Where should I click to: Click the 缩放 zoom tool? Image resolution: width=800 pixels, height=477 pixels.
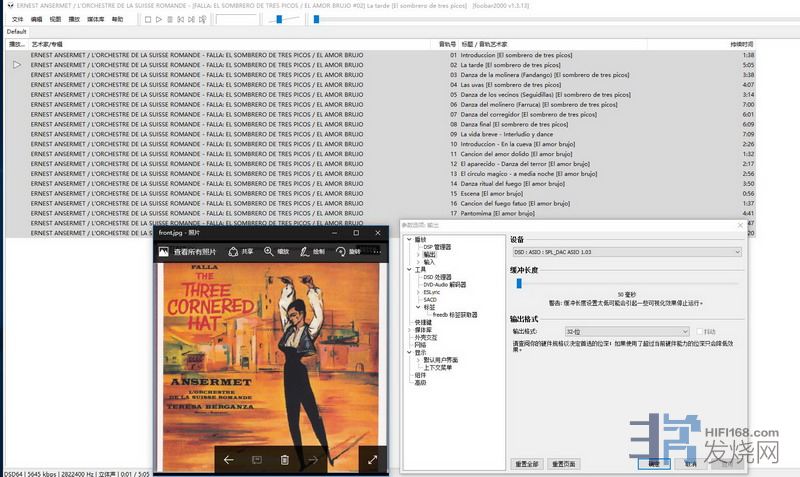point(276,252)
